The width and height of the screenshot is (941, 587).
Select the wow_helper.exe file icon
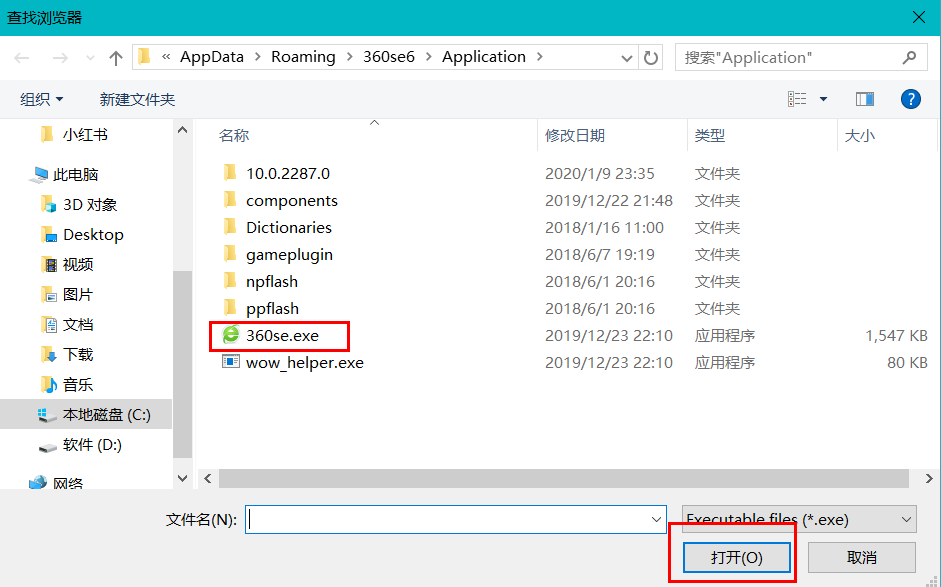point(230,362)
